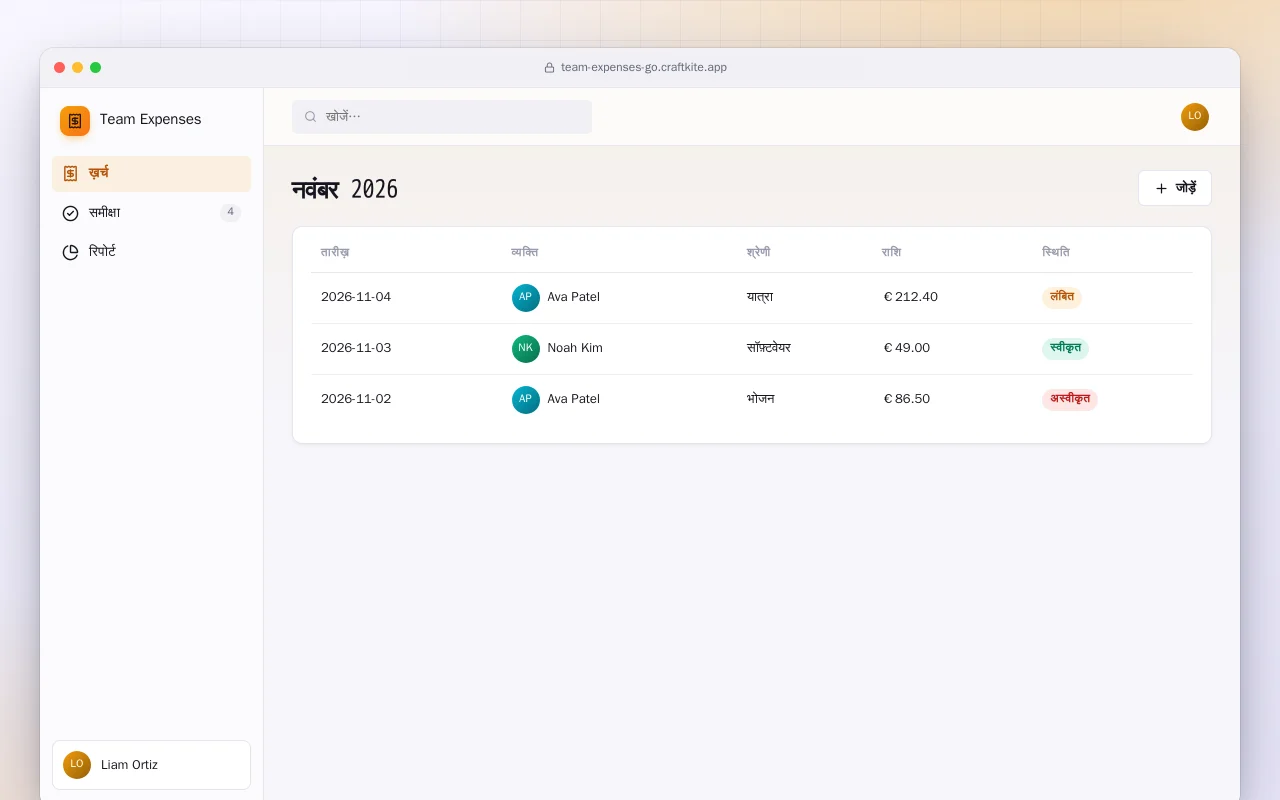Focus the खोजें search field
This screenshot has width=1280, height=800.
pos(442,117)
